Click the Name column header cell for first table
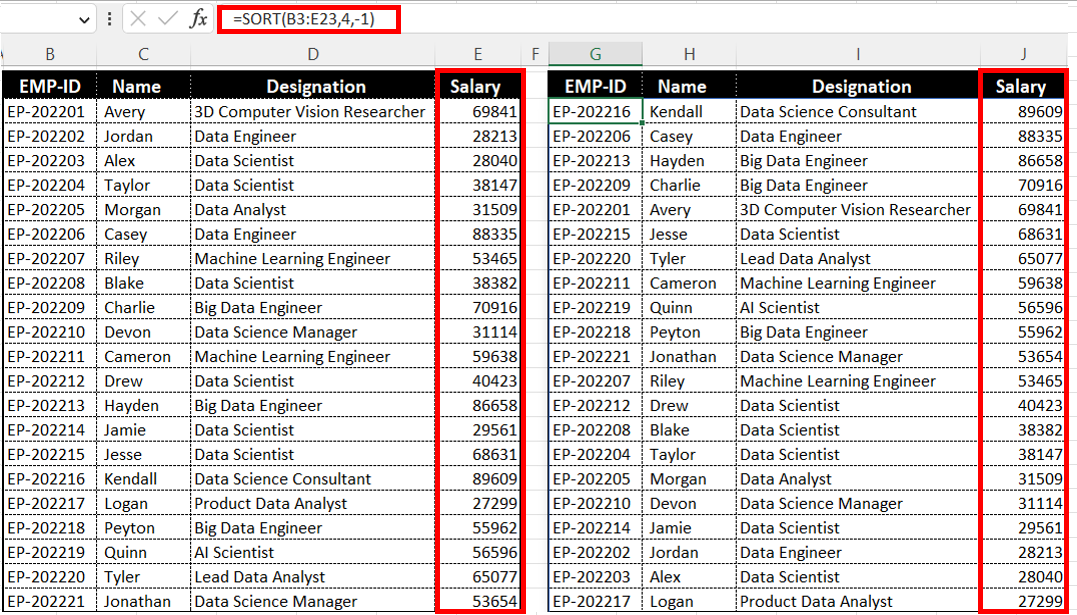Viewport: 1077px width, 615px height. click(x=142, y=86)
